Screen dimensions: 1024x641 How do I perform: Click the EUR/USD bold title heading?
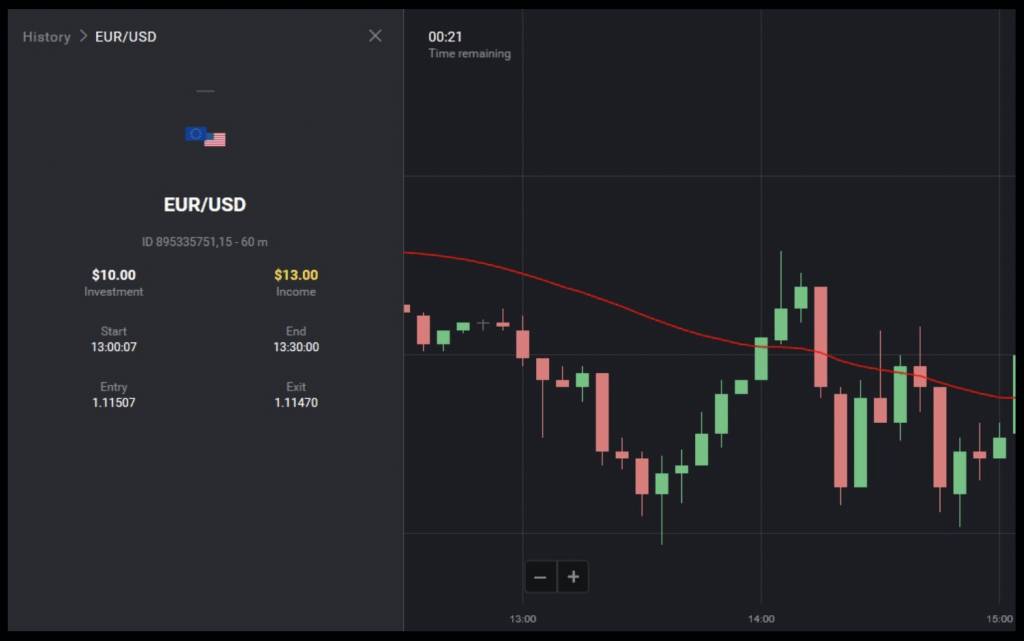point(205,205)
